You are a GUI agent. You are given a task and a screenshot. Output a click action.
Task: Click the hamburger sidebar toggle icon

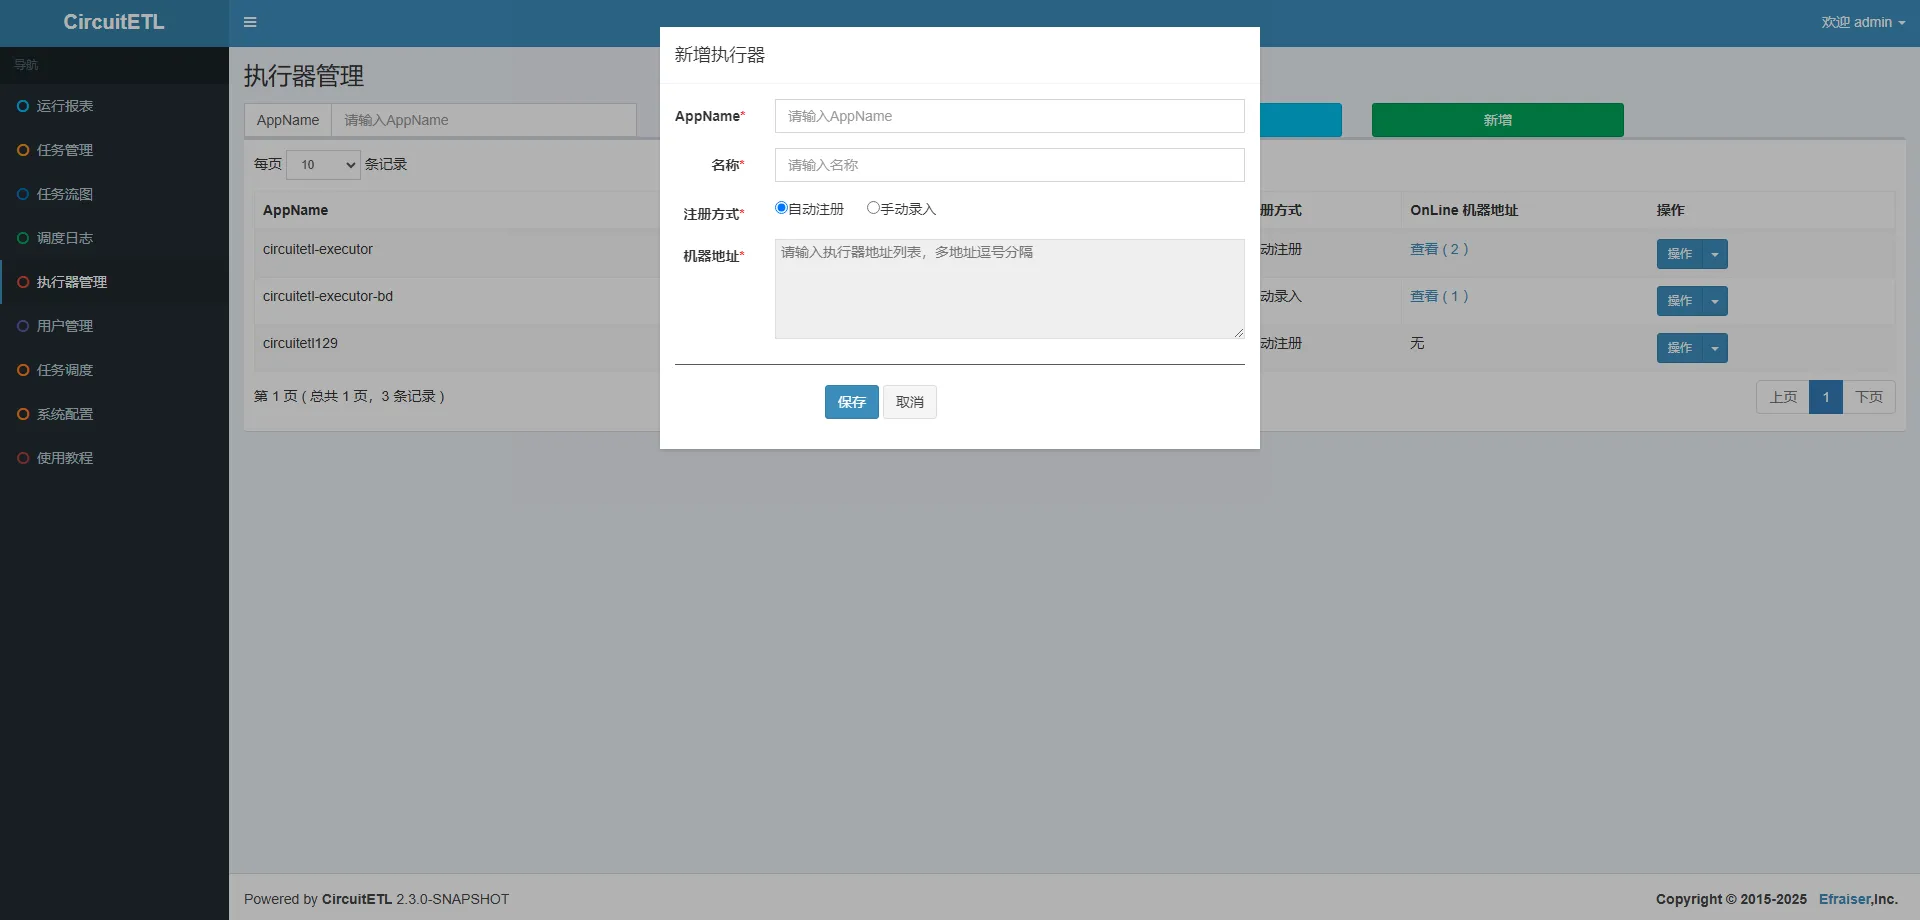(x=250, y=22)
